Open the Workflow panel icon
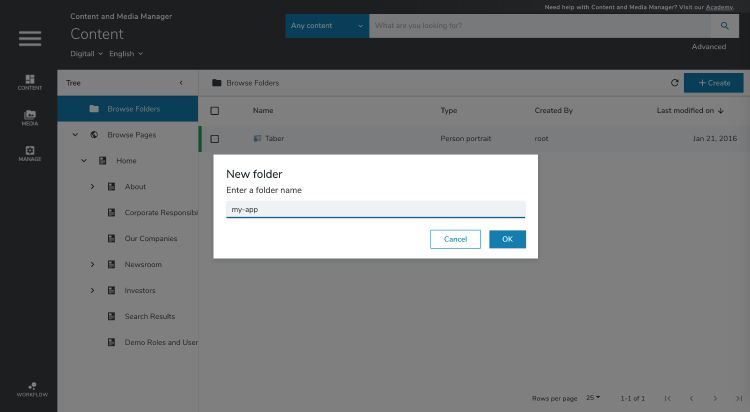This screenshot has height=412, width=750. coord(30,389)
